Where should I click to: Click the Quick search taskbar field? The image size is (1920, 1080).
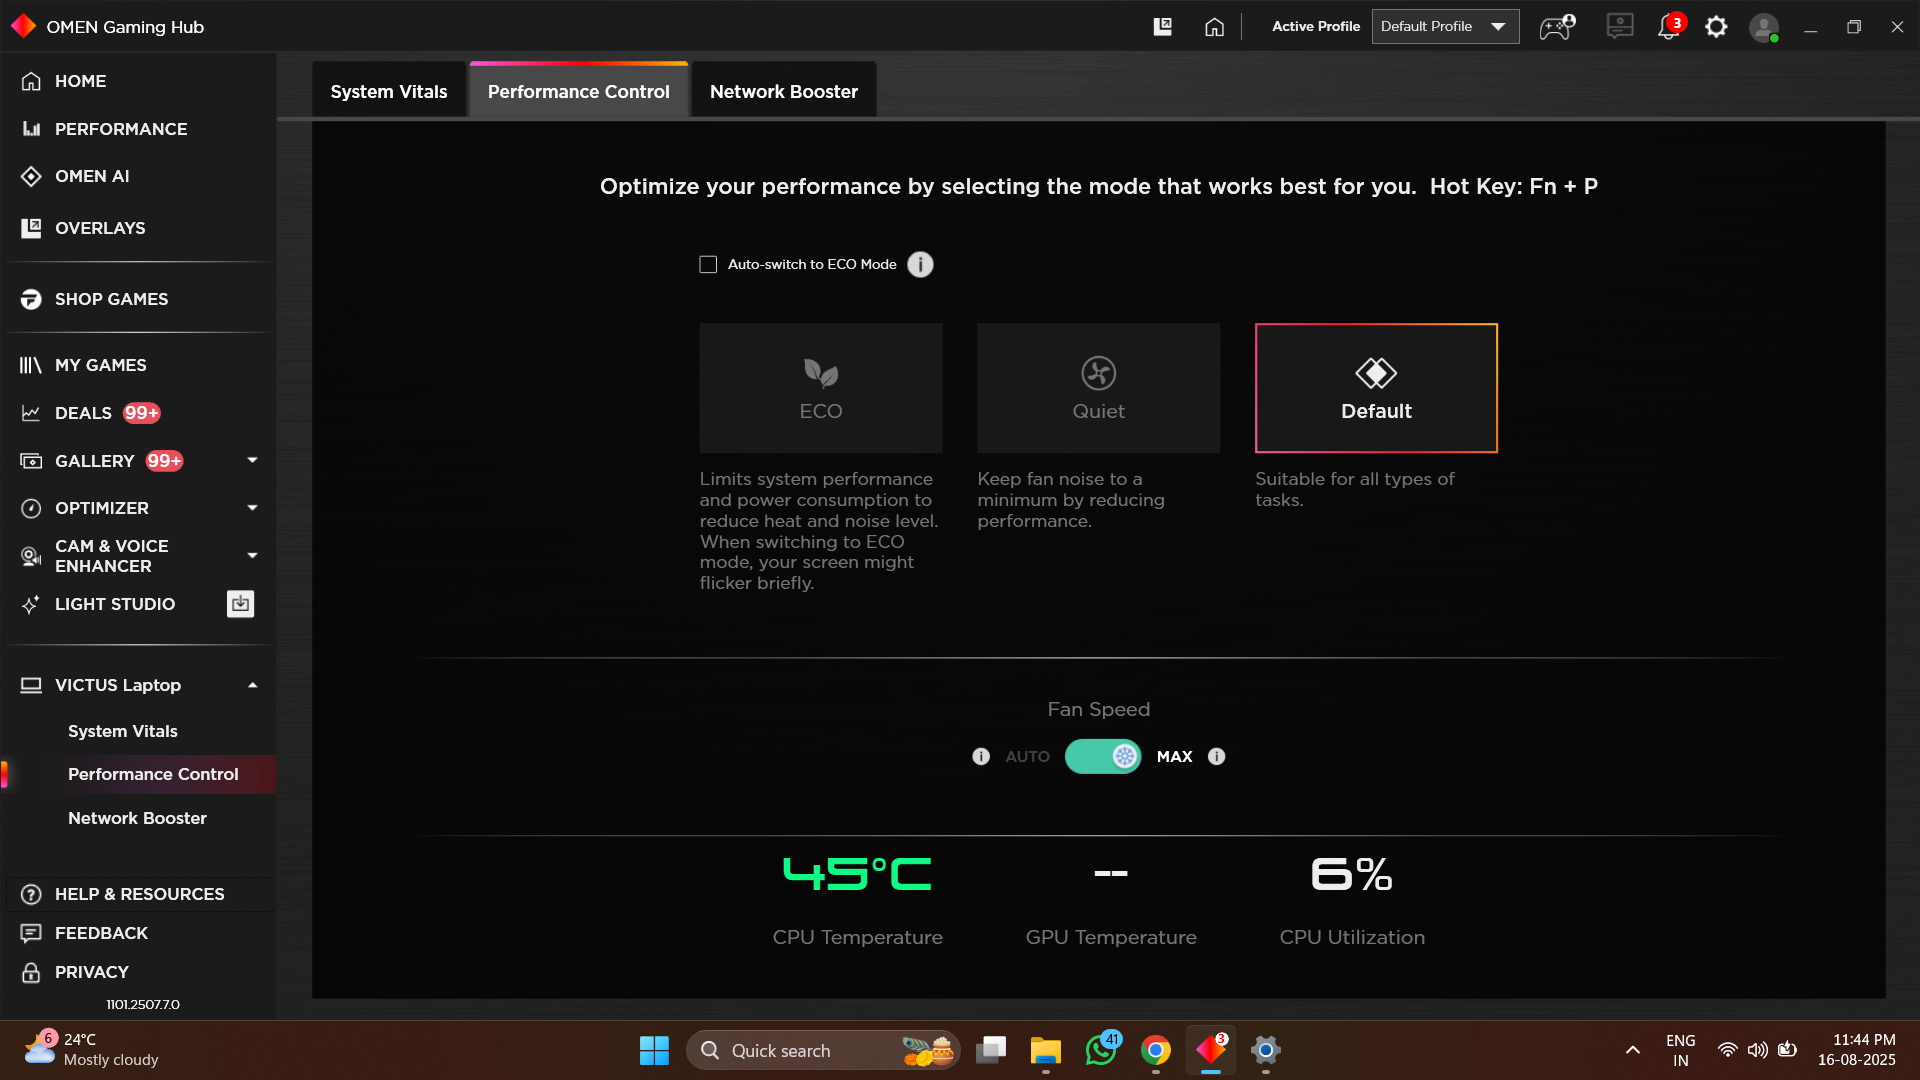824,1050
